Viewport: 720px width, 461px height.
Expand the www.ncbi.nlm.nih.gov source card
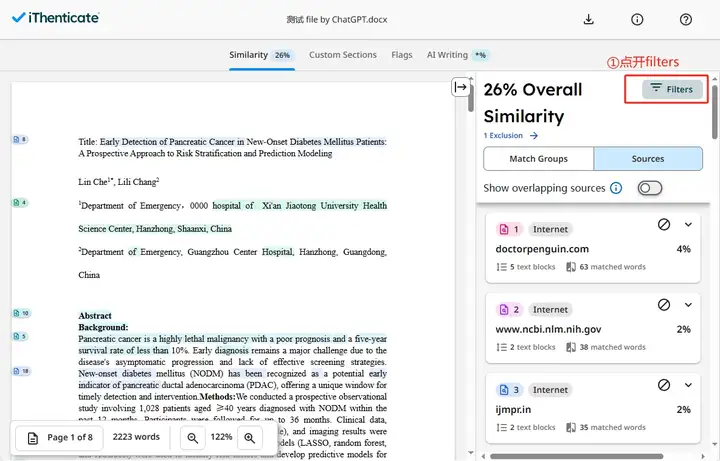[x=688, y=305]
